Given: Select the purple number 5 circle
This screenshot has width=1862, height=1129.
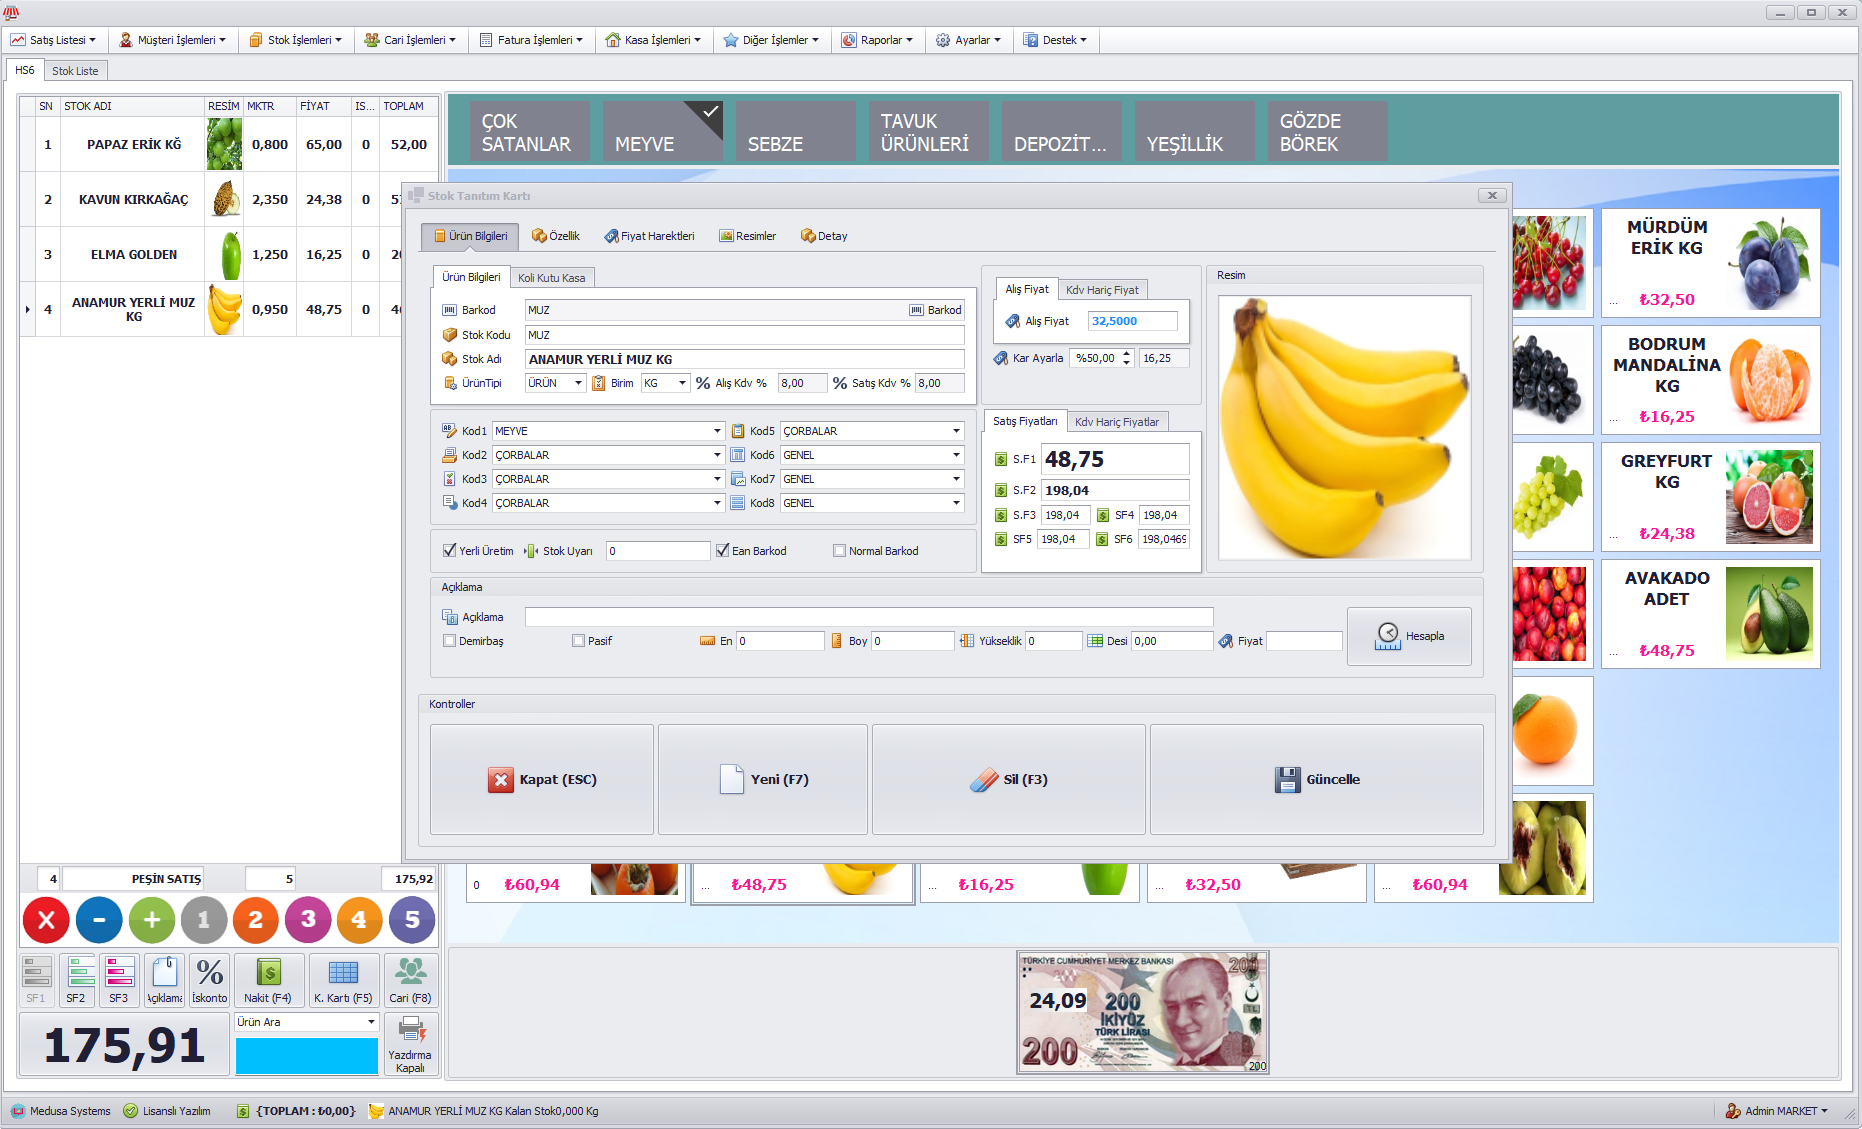Looking at the screenshot, I should (x=412, y=920).
